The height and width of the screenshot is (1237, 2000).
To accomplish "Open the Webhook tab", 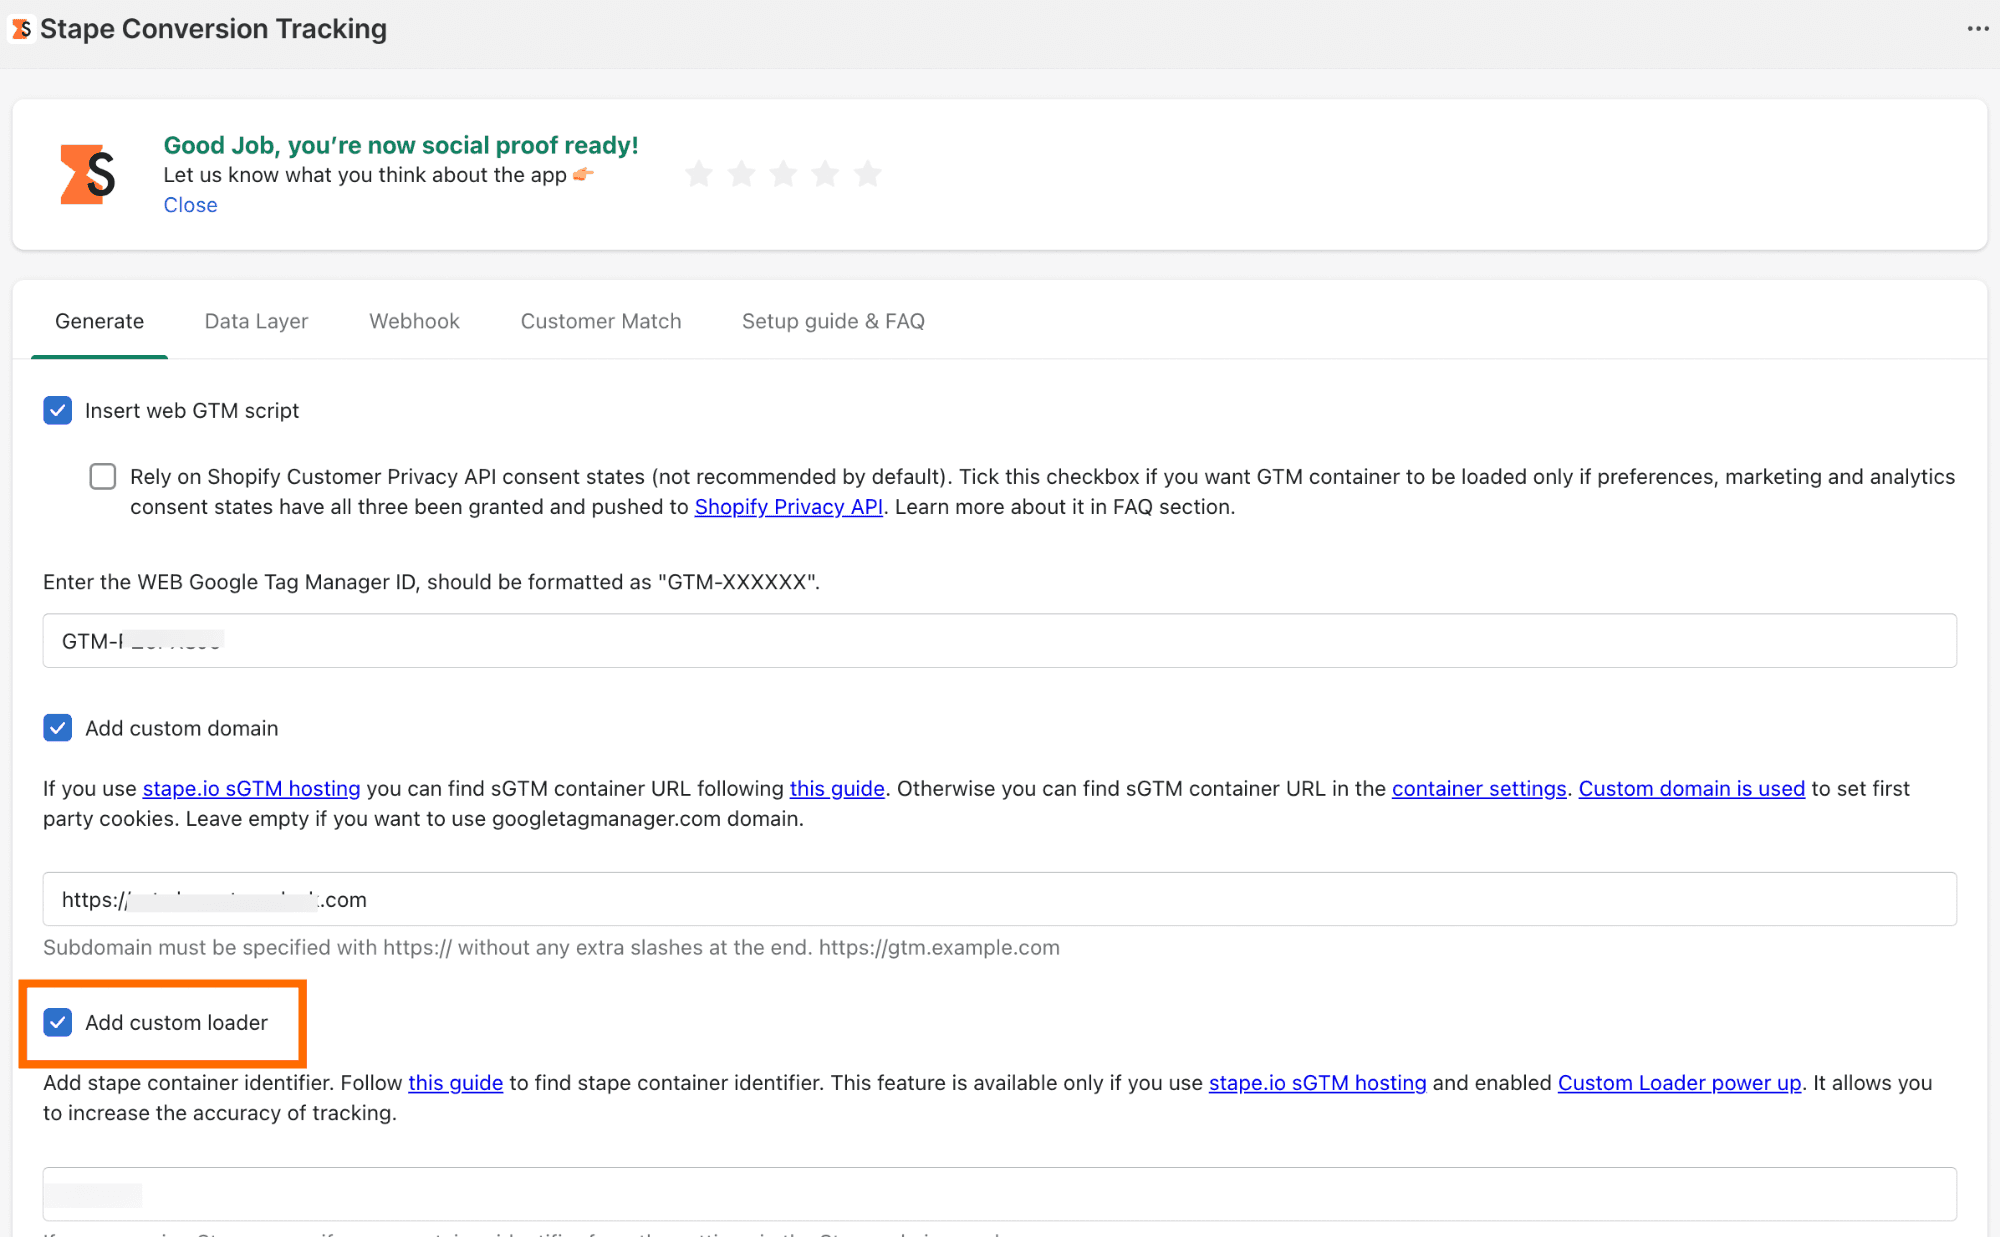I will (x=414, y=321).
